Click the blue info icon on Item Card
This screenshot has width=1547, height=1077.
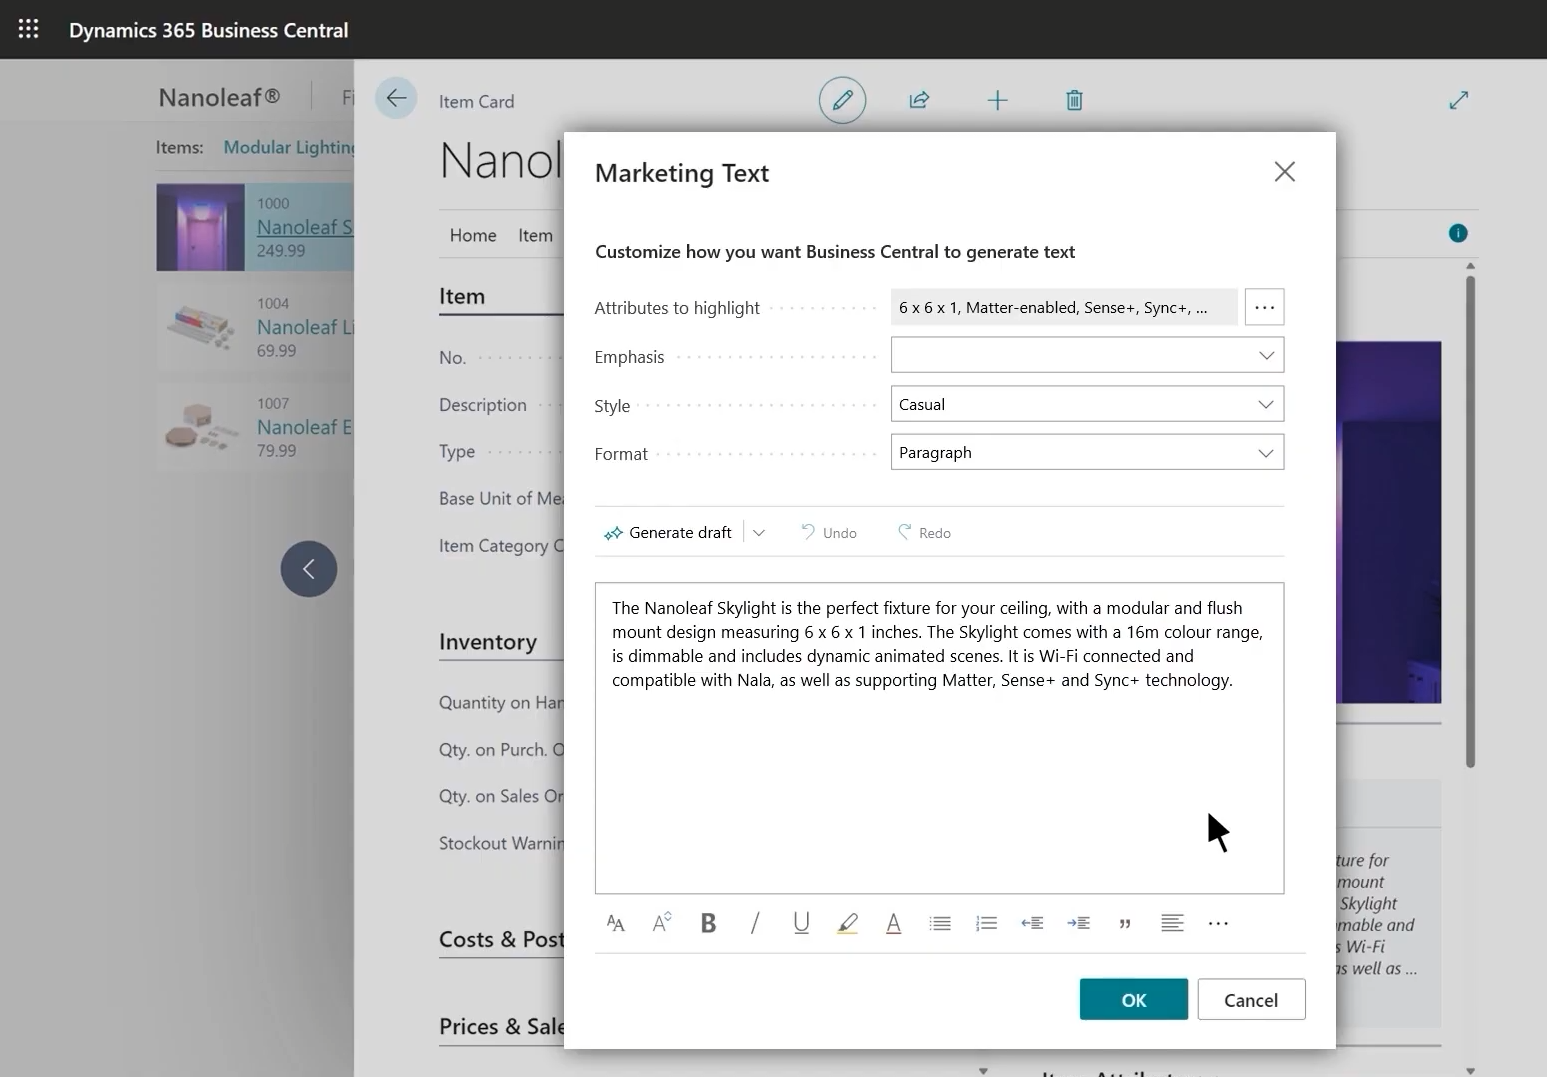pos(1458,233)
